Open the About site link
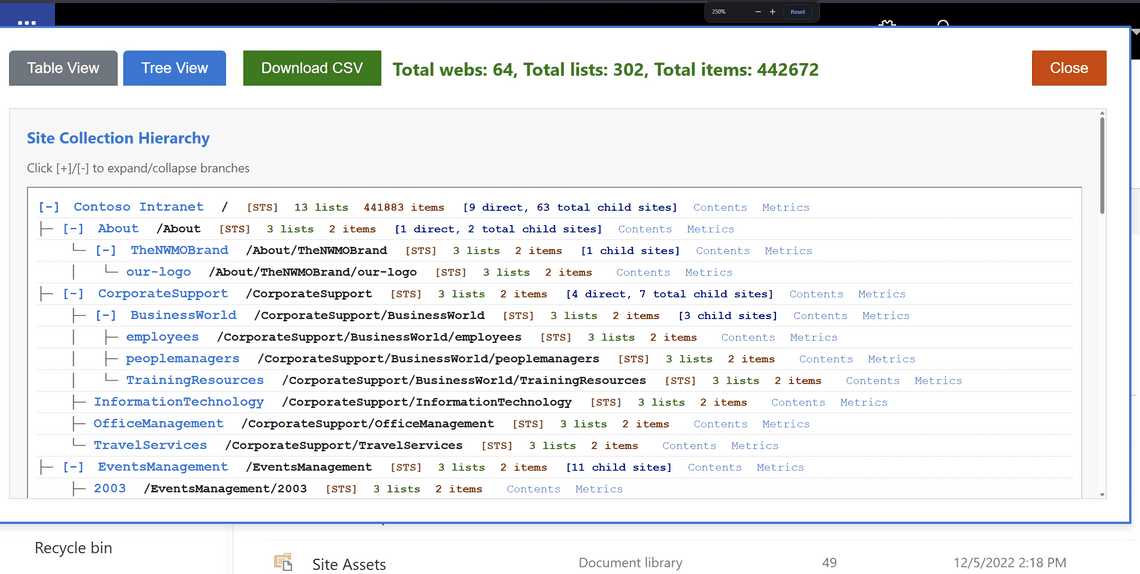Image resolution: width=1140 pixels, height=574 pixels. (x=118, y=229)
